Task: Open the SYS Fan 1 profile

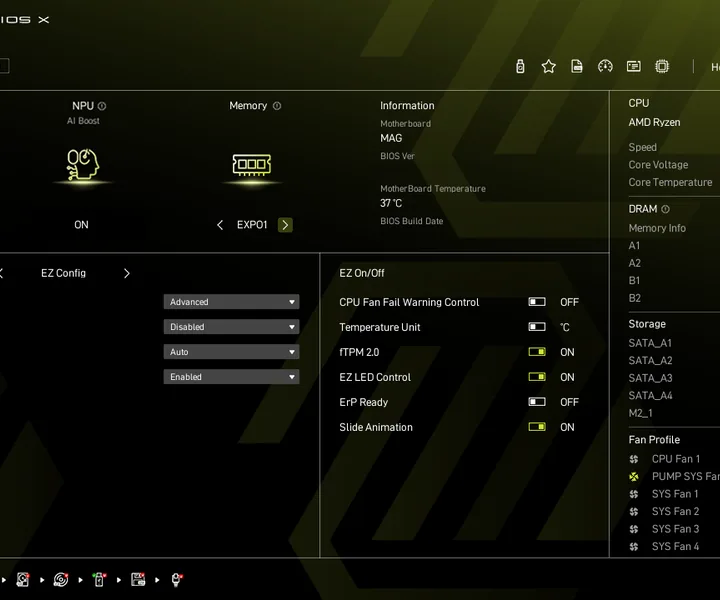Action: pyautogui.click(x=675, y=494)
